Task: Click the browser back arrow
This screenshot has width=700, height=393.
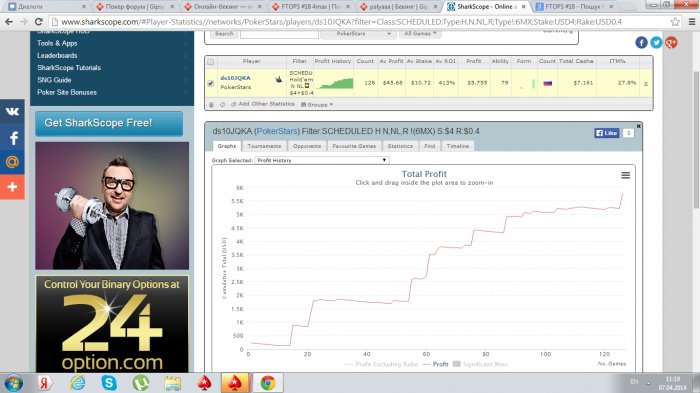Action: click(x=9, y=21)
